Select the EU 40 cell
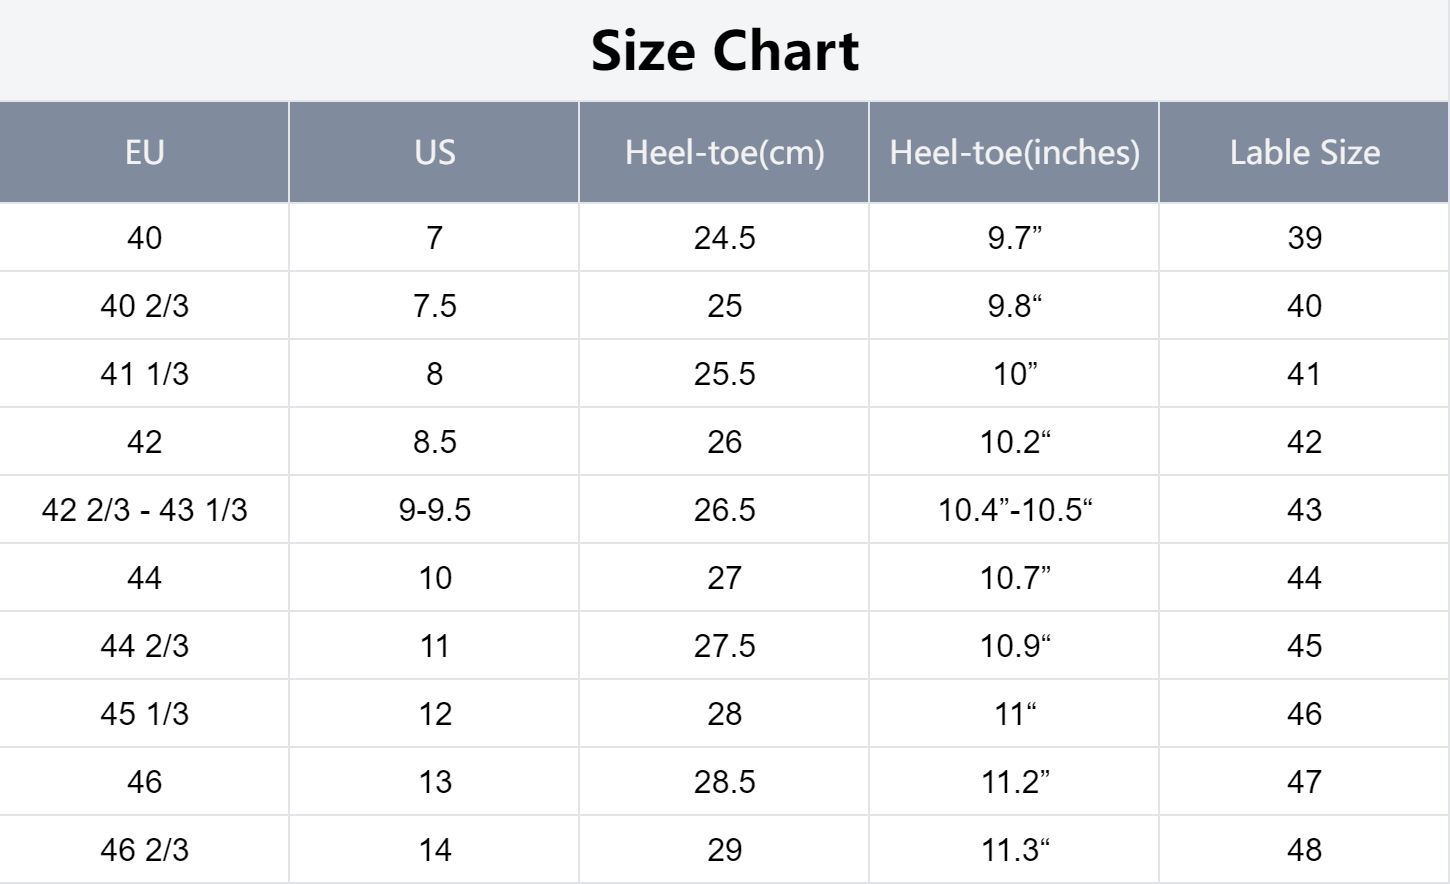The image size is (1450, 884). 144,237
